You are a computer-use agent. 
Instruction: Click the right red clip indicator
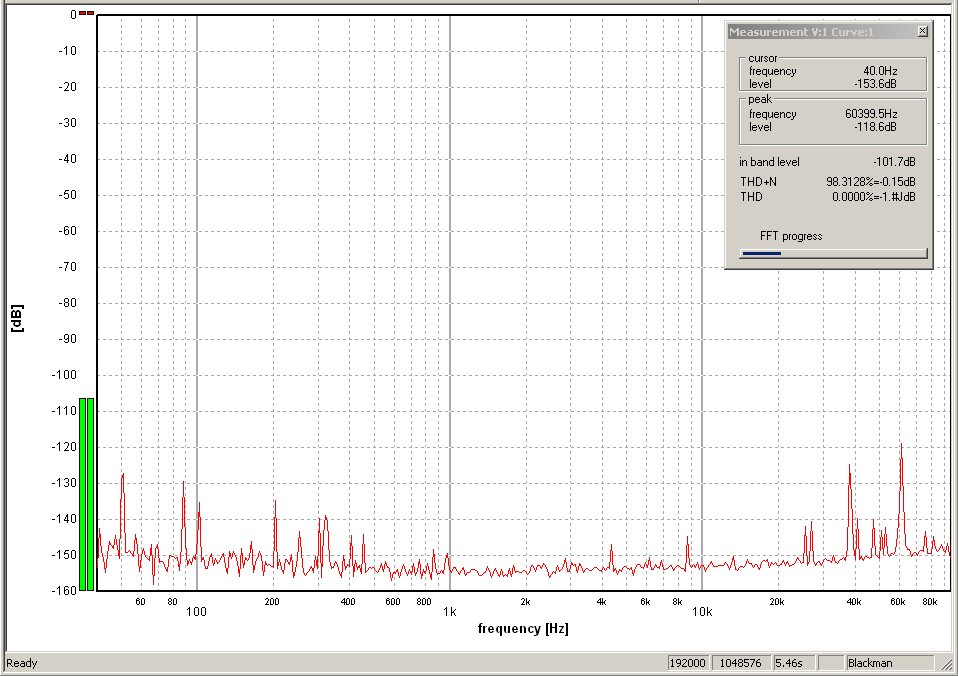tap(90, 13)
